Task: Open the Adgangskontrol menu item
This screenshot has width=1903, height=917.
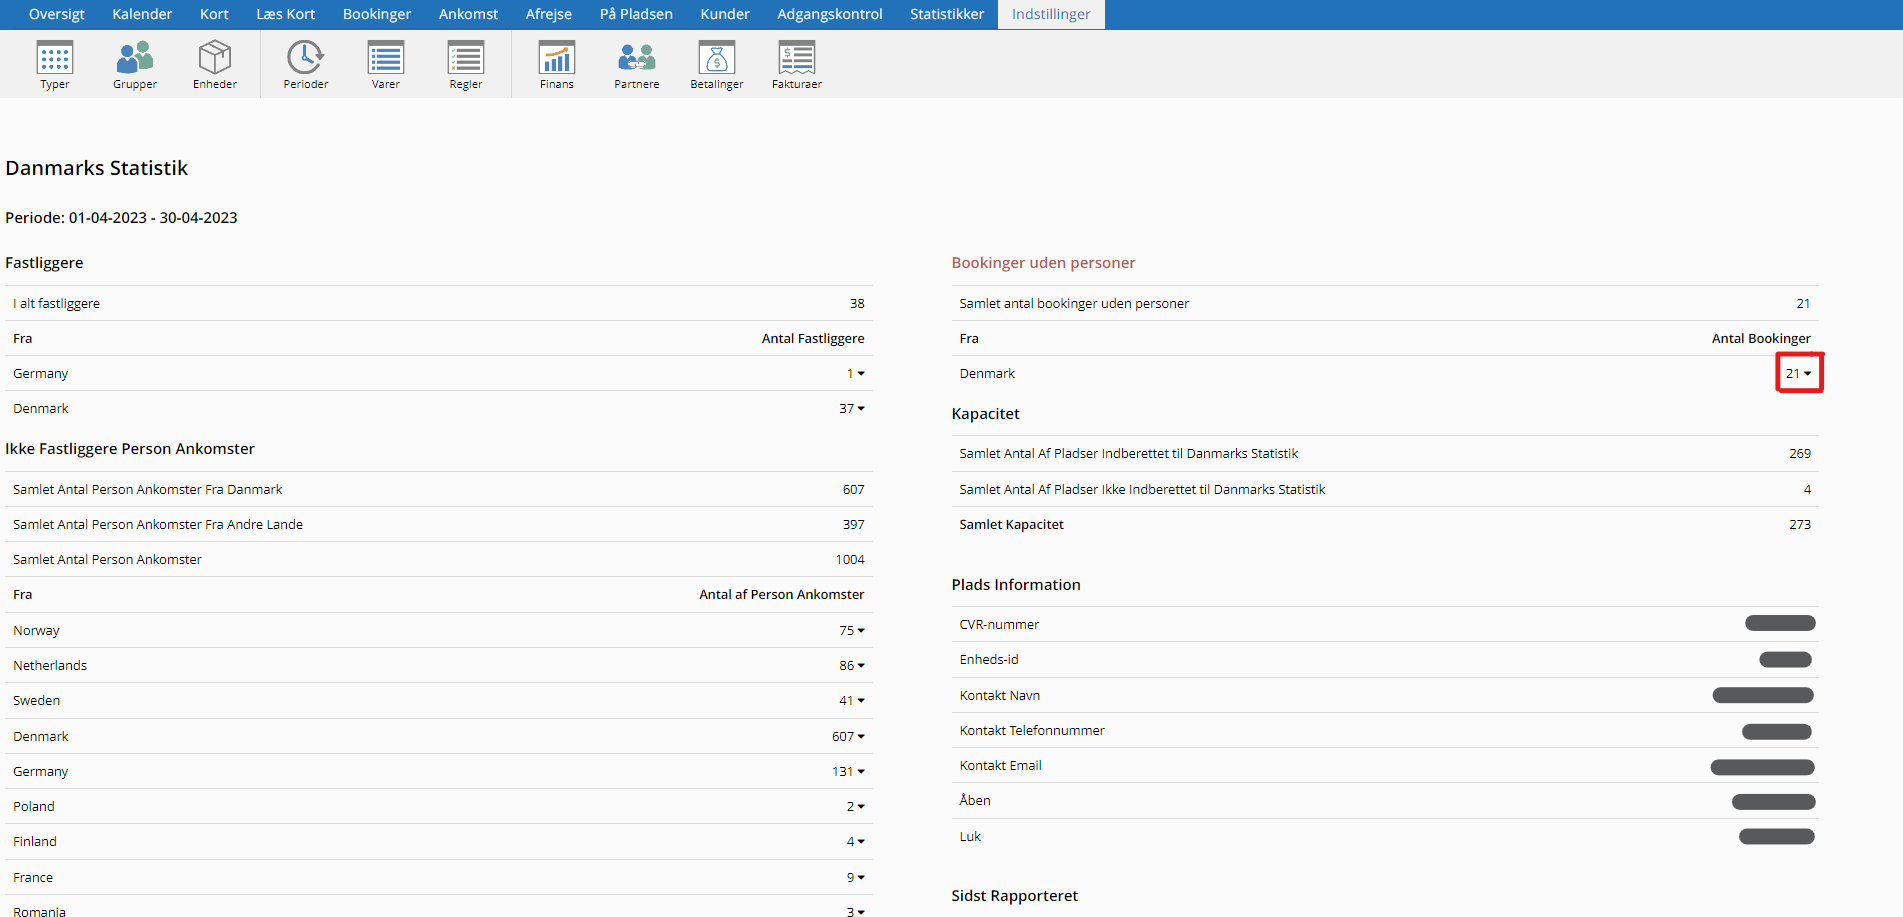Action: click(x=829, y=14)
